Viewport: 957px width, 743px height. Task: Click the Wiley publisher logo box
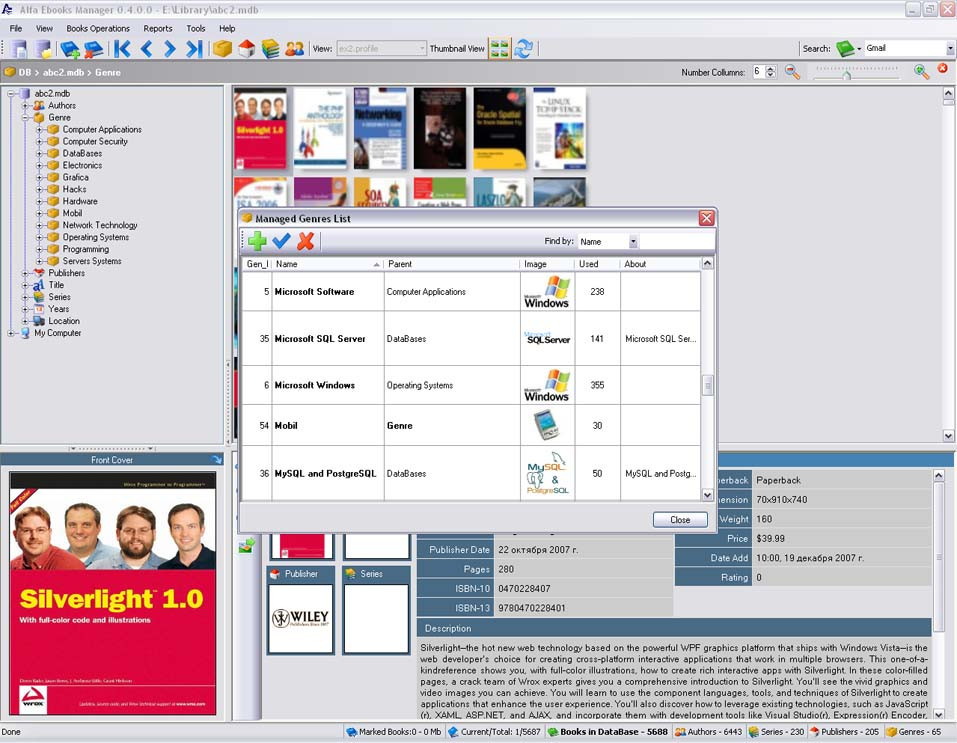click(301, 618)
